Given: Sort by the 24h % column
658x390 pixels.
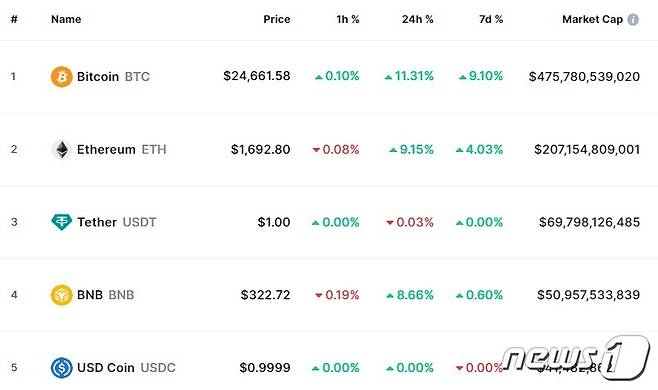Looking at the screenshot, I should coord(418,19).
